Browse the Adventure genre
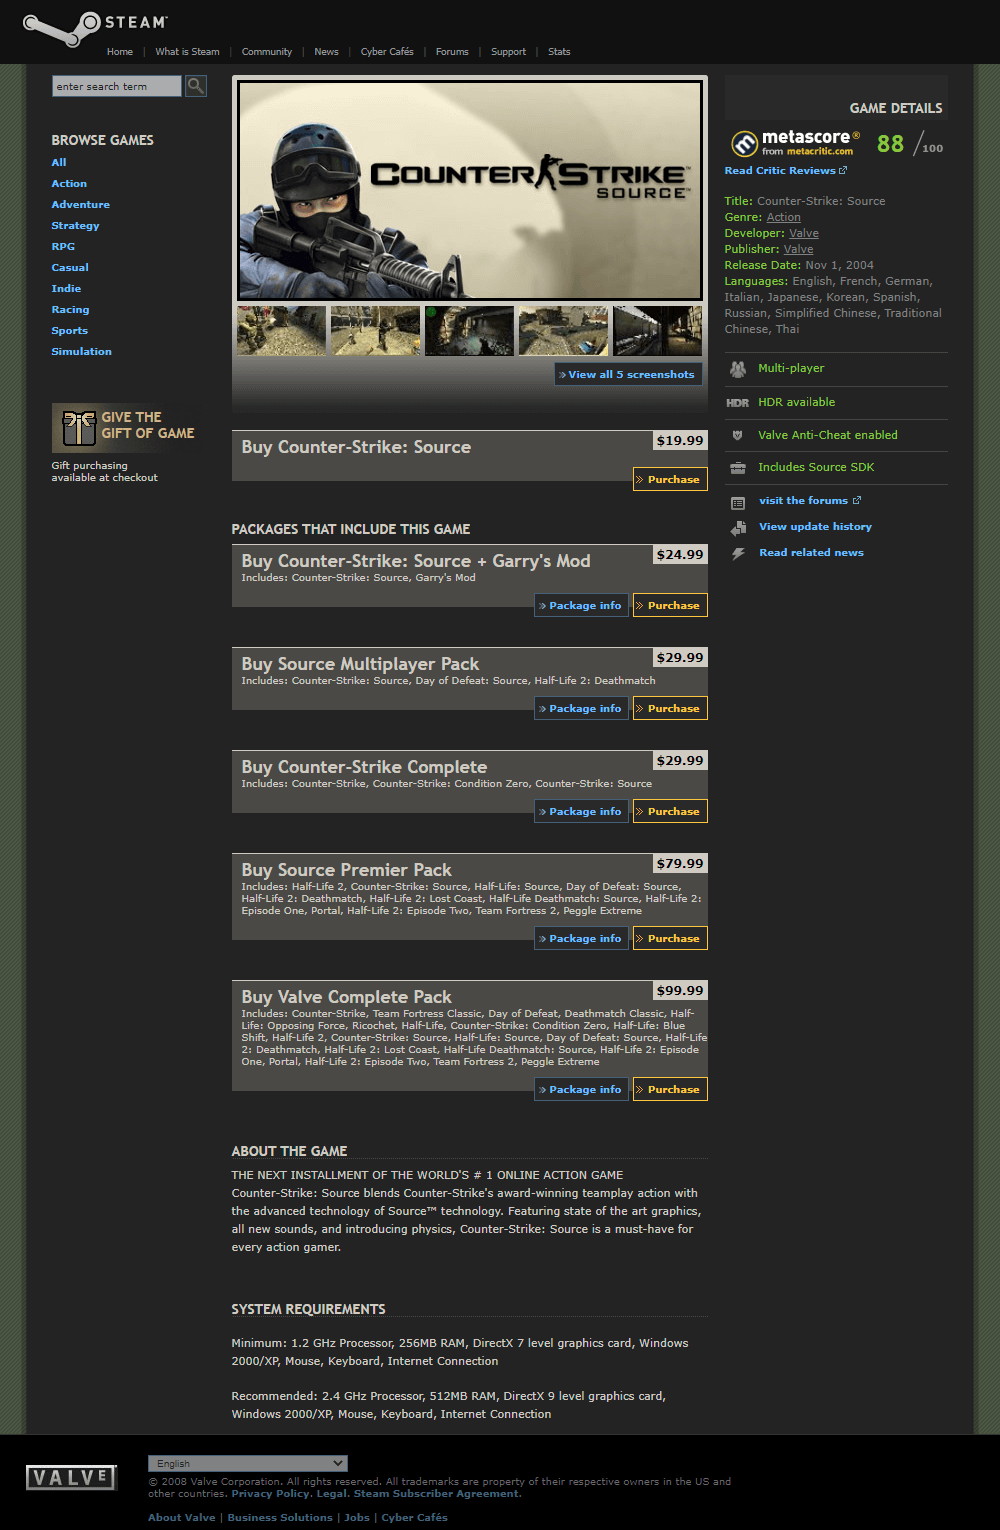Screen dimensions: 1000x1530 click(x=81, y=204)
